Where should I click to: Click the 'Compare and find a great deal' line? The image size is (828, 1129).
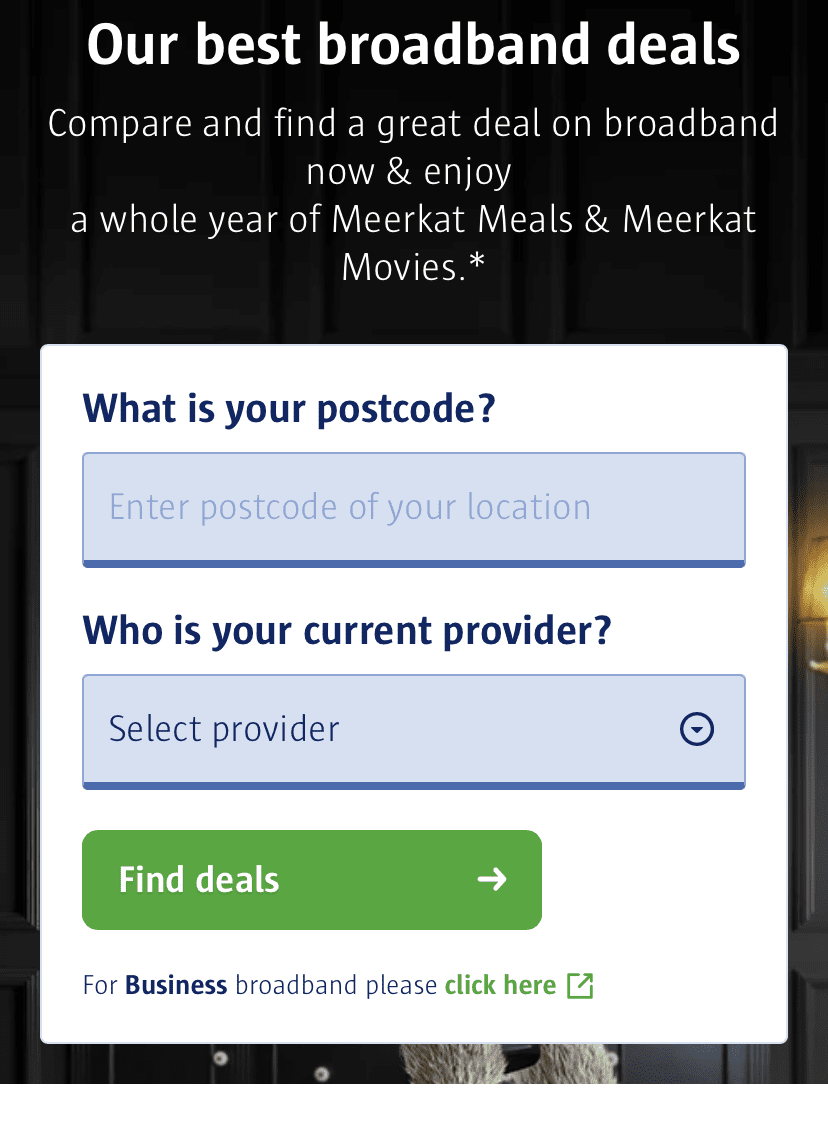click(413, 123)
